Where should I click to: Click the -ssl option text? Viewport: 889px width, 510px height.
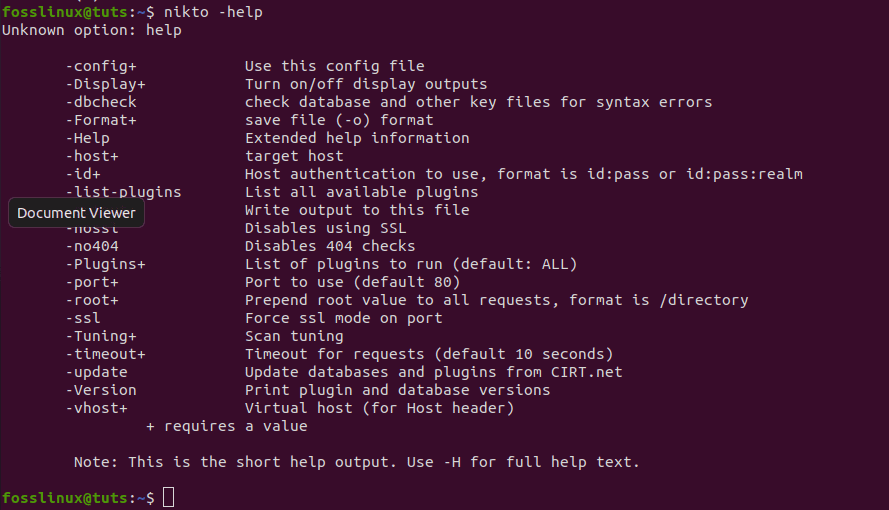83,318
